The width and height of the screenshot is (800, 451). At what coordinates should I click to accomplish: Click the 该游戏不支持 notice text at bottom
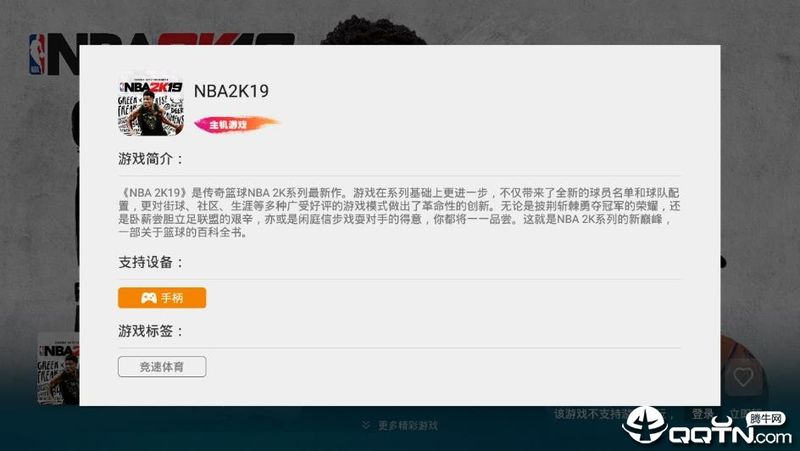pos(587,414)
